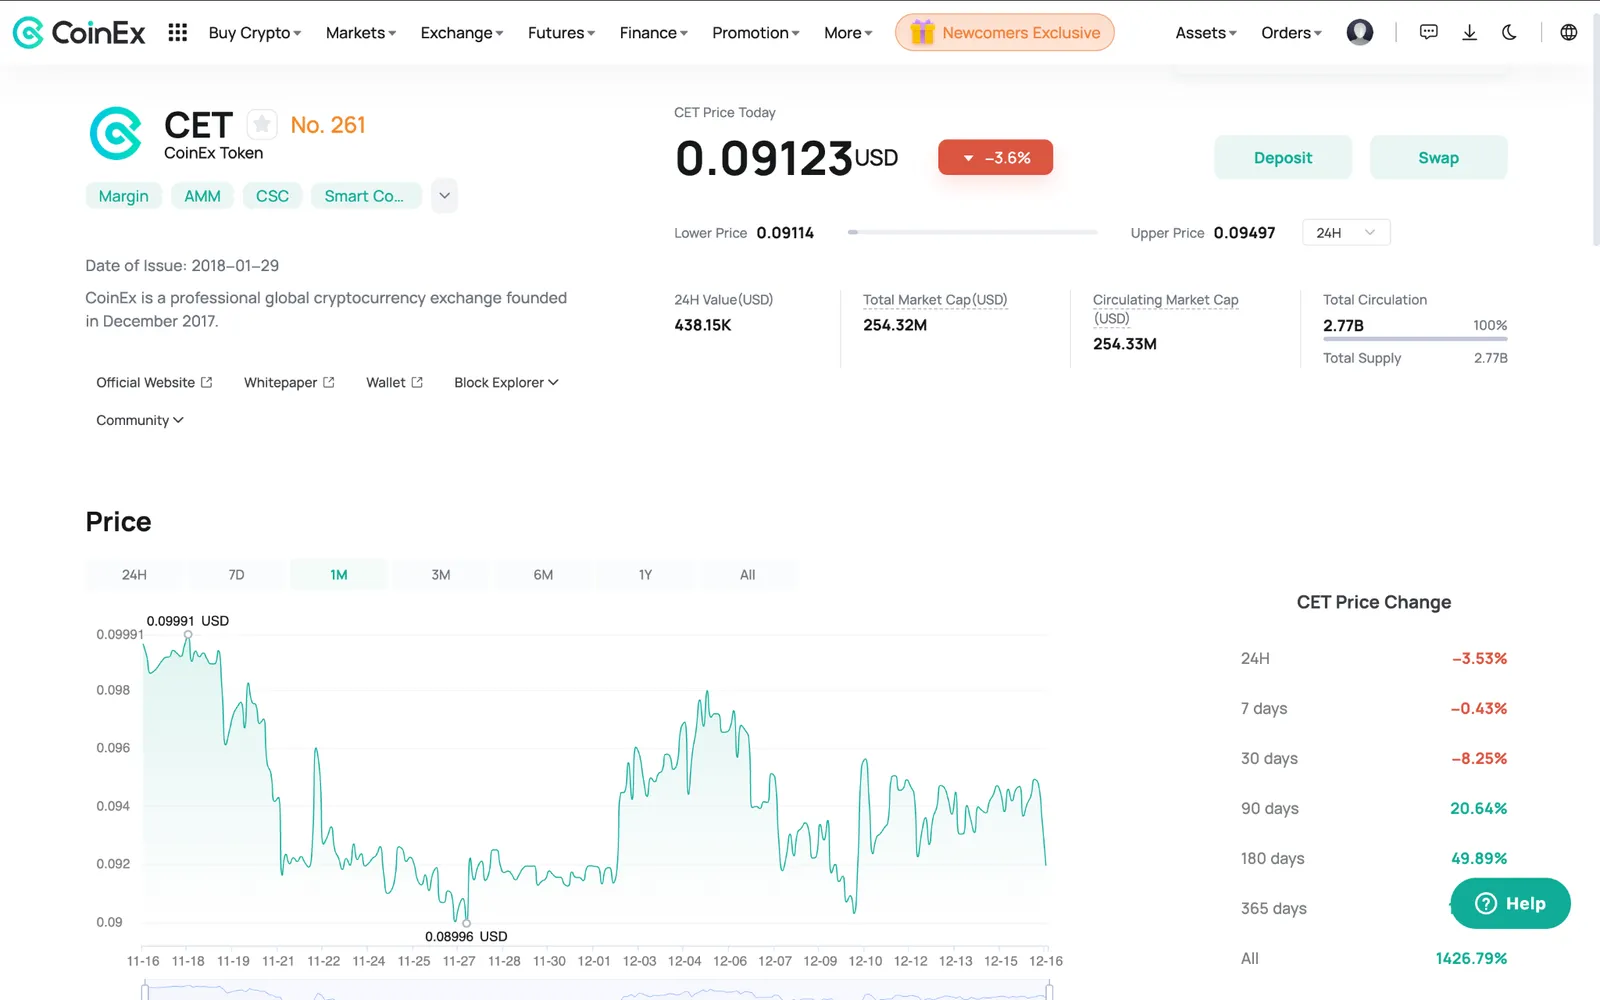Viewport: 1600px width, 1000px height.
Task: Open the More menu
Action: click(x=848, y=33)
